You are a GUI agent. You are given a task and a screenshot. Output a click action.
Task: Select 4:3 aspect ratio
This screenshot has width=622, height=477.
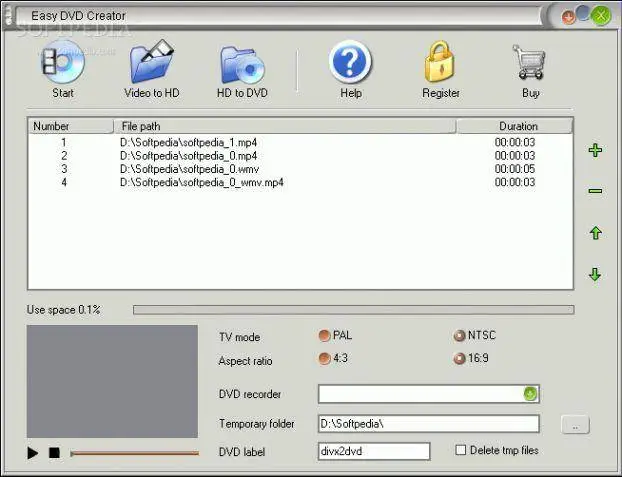click(x=324, y=359)
